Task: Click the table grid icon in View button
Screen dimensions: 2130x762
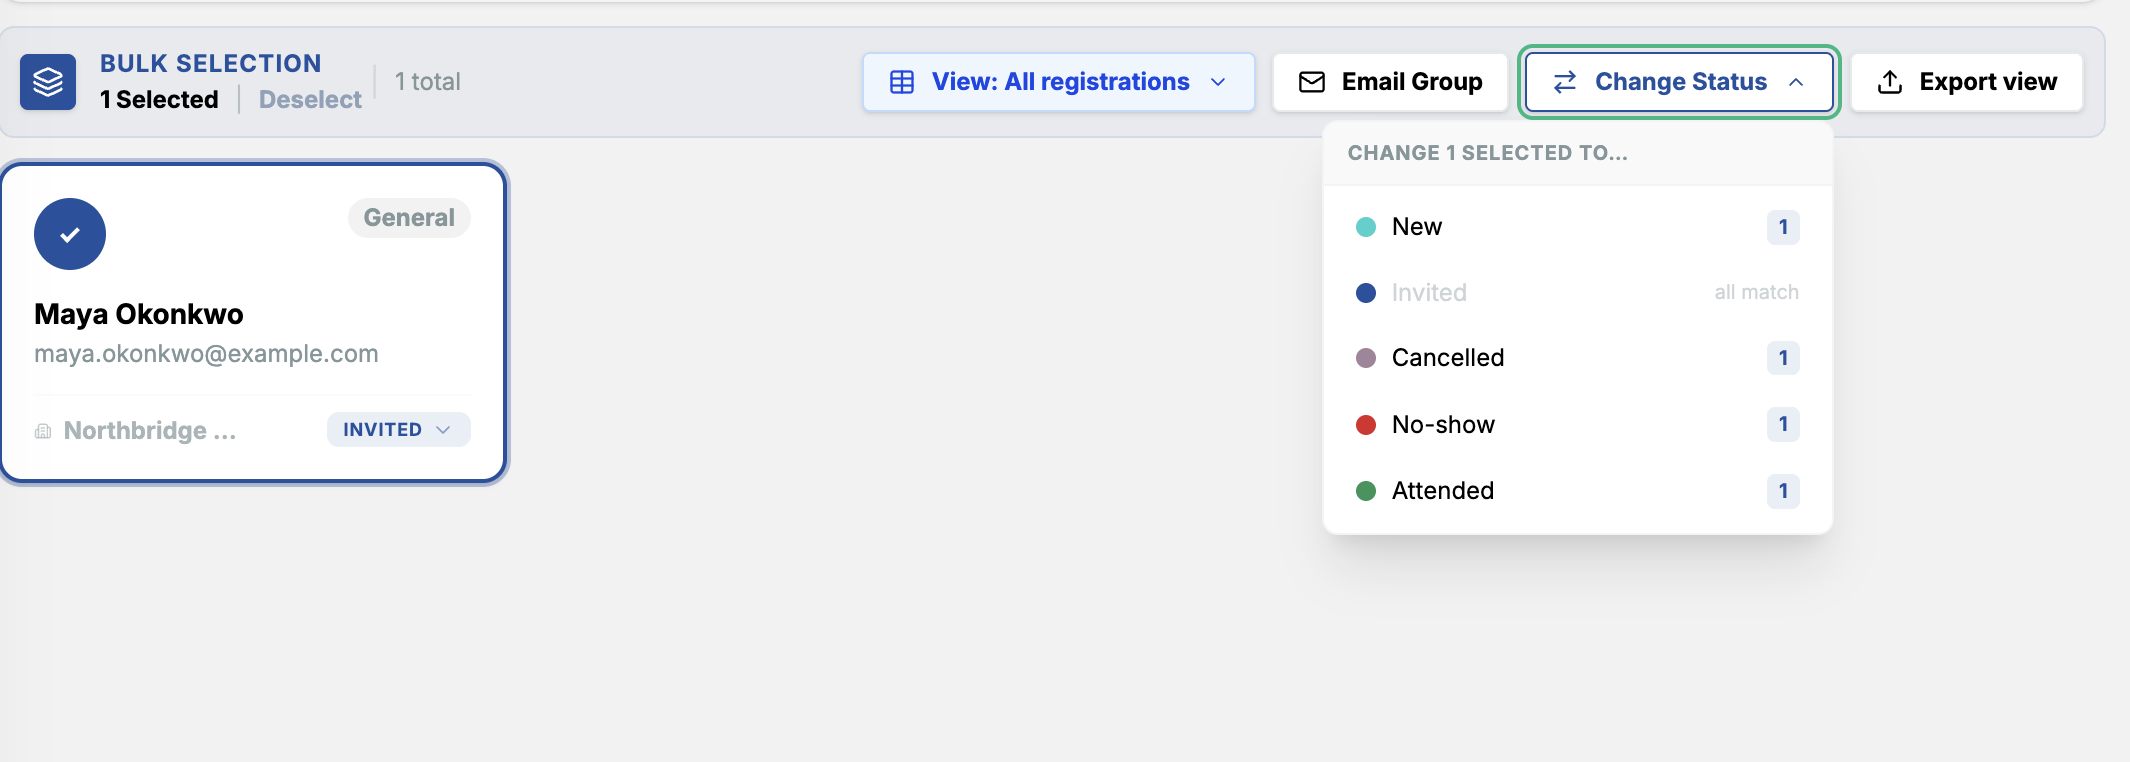Action: tap(902, 82)
